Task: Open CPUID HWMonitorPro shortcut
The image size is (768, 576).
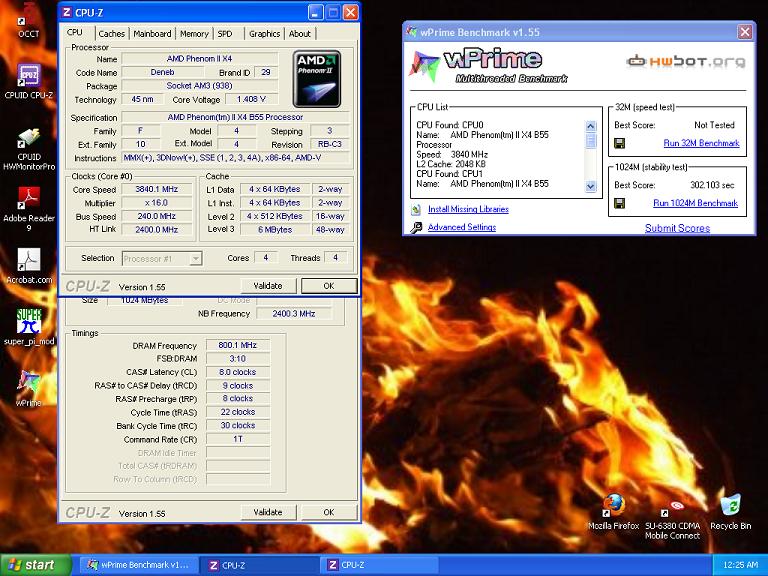Action: 29,149
